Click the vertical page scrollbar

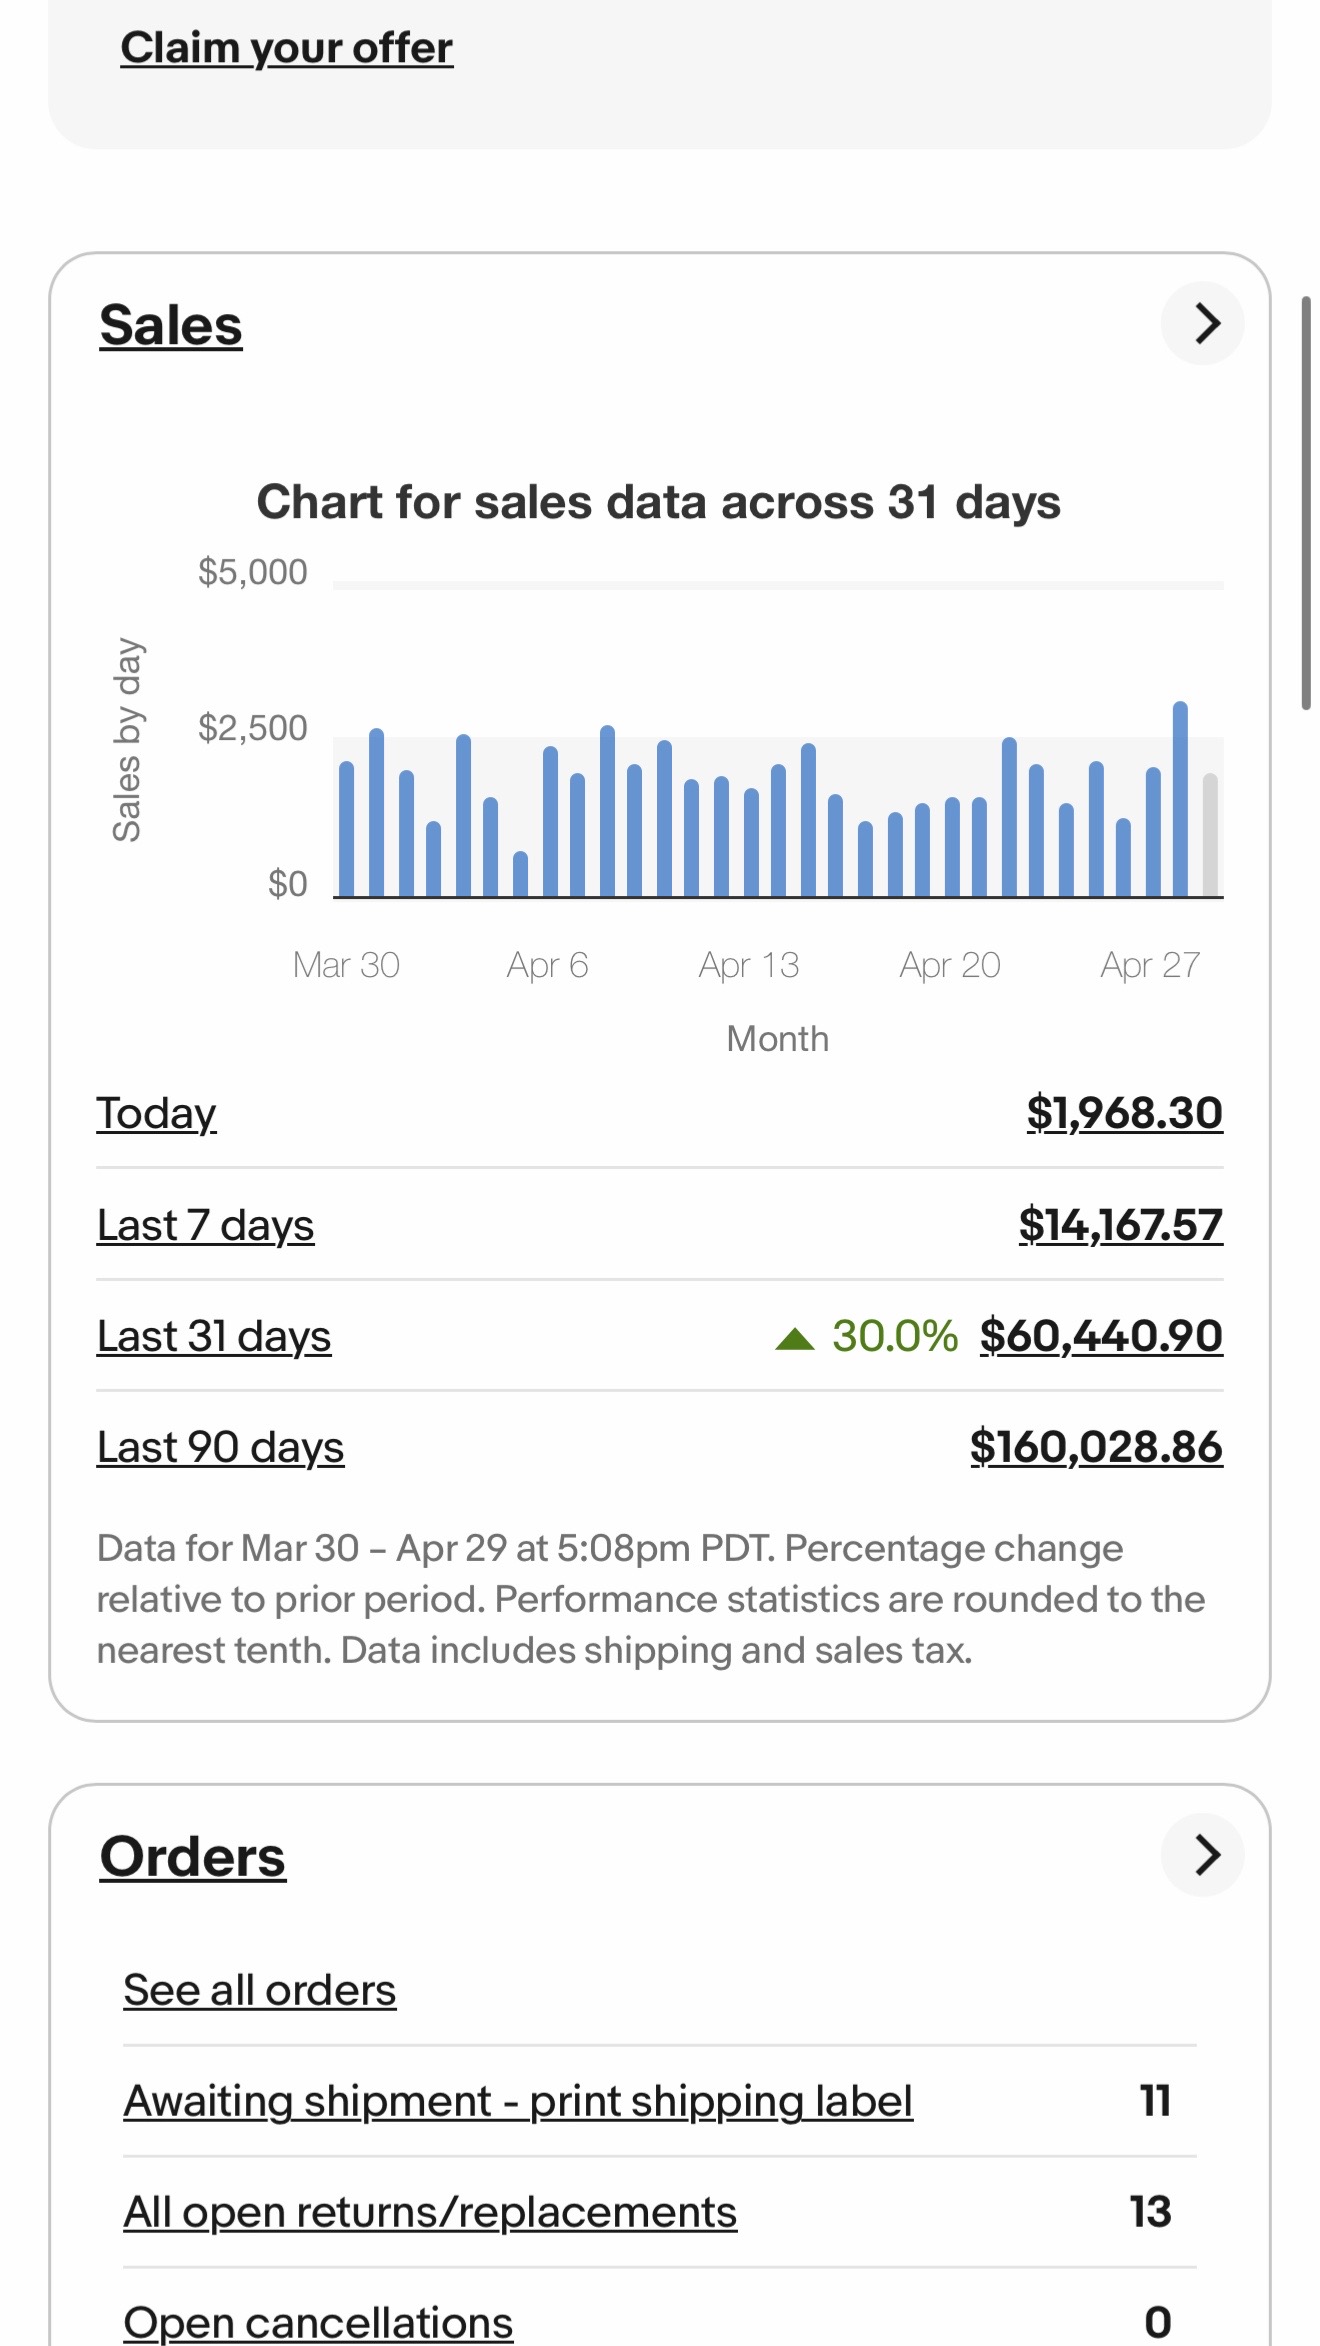pos(1306,503)
